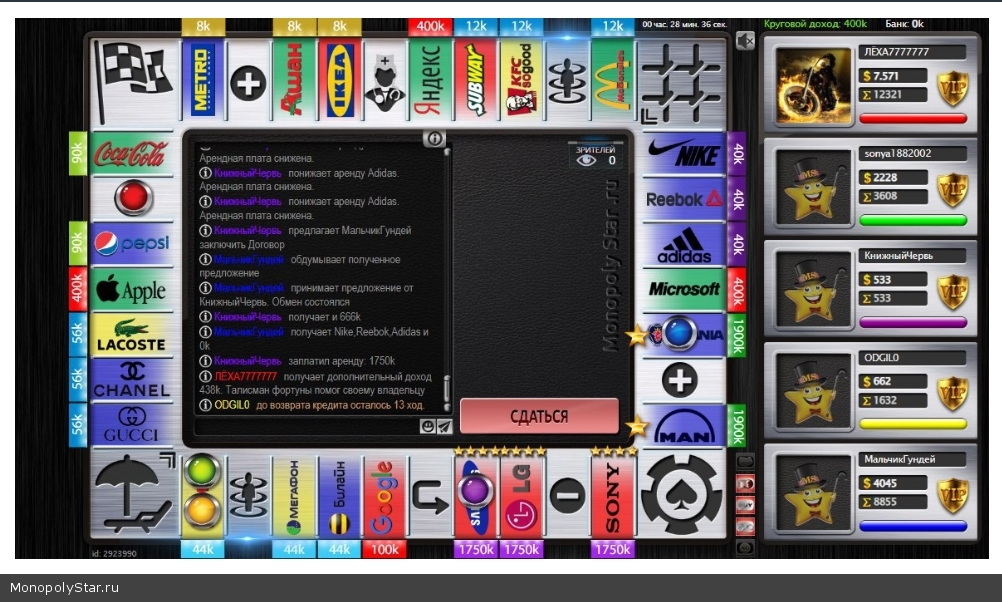
Task: Open ЛЁХА7777777 motorcycle avatar
Action: point(813,85)
